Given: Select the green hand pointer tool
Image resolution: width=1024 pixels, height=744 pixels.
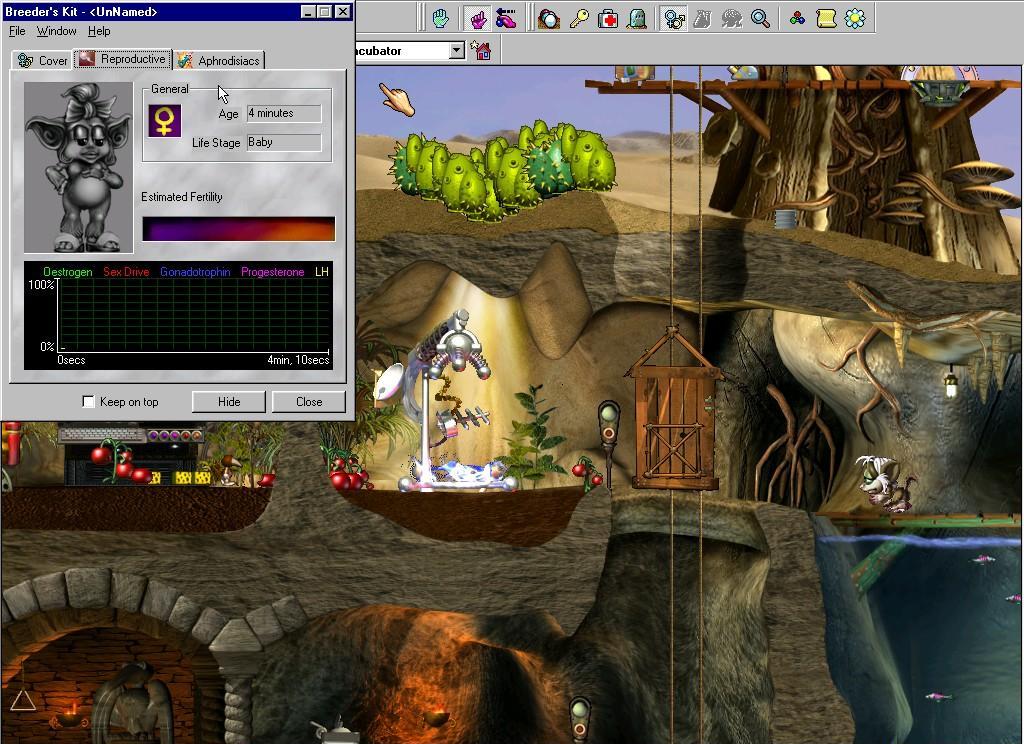Looking at the screenshot, I should 440,18.
